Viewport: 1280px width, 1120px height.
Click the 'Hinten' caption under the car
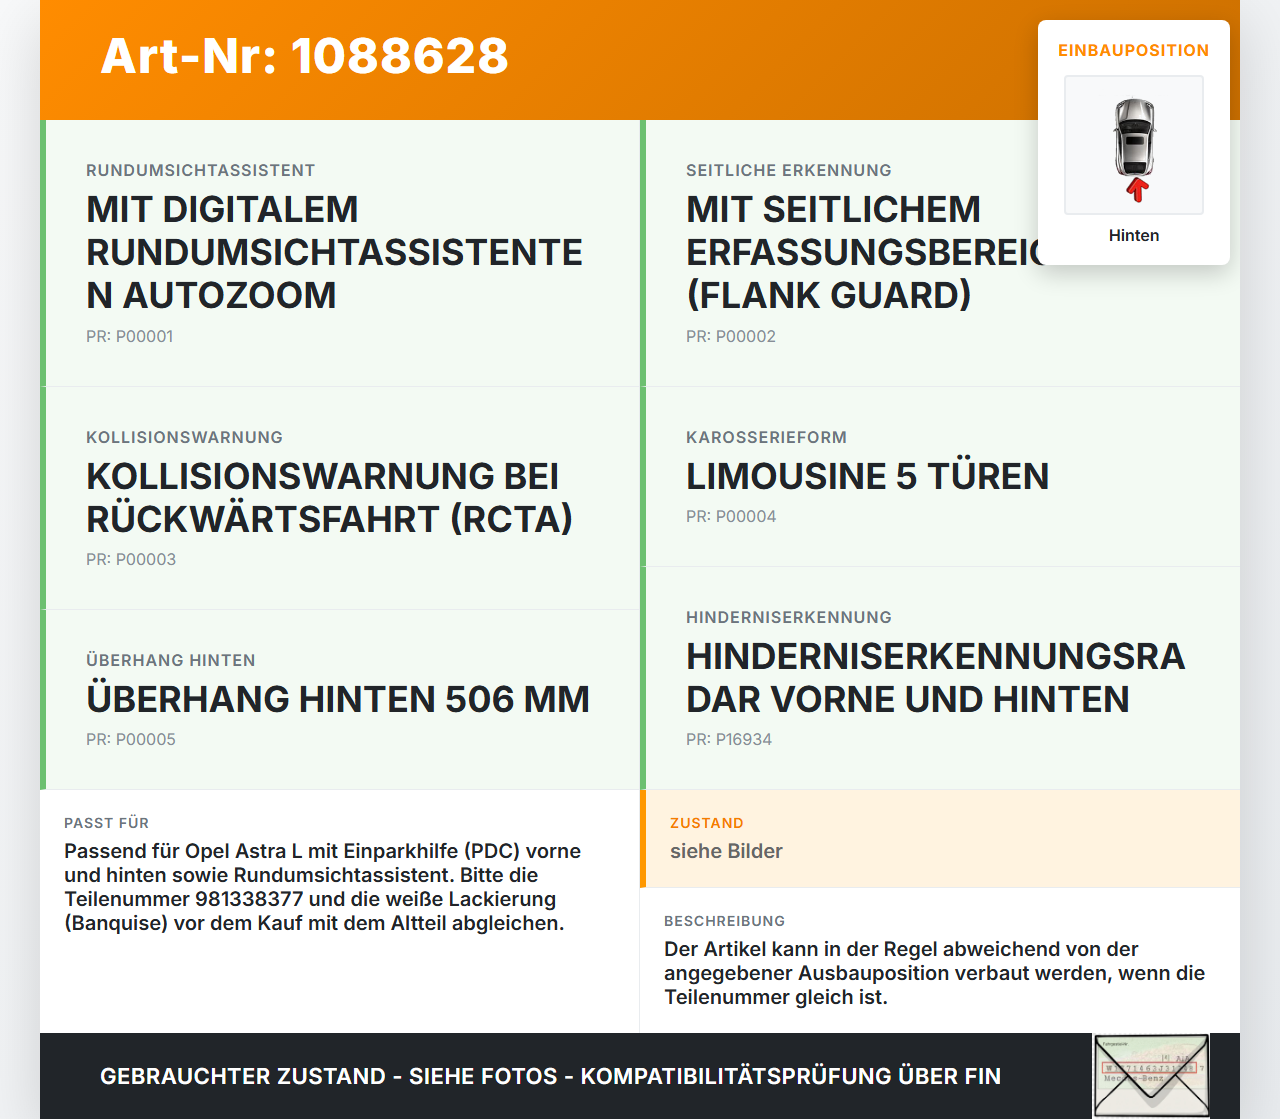(x=1134, y=235)
